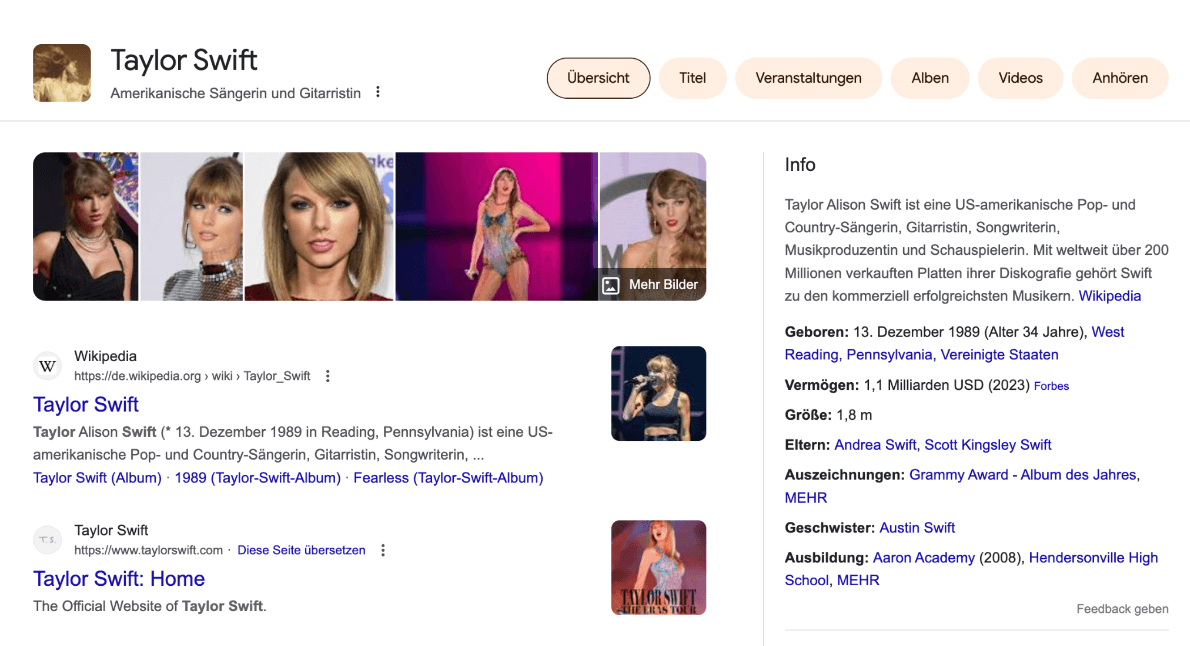Click the Andrea Swift link

pos(875,445)
